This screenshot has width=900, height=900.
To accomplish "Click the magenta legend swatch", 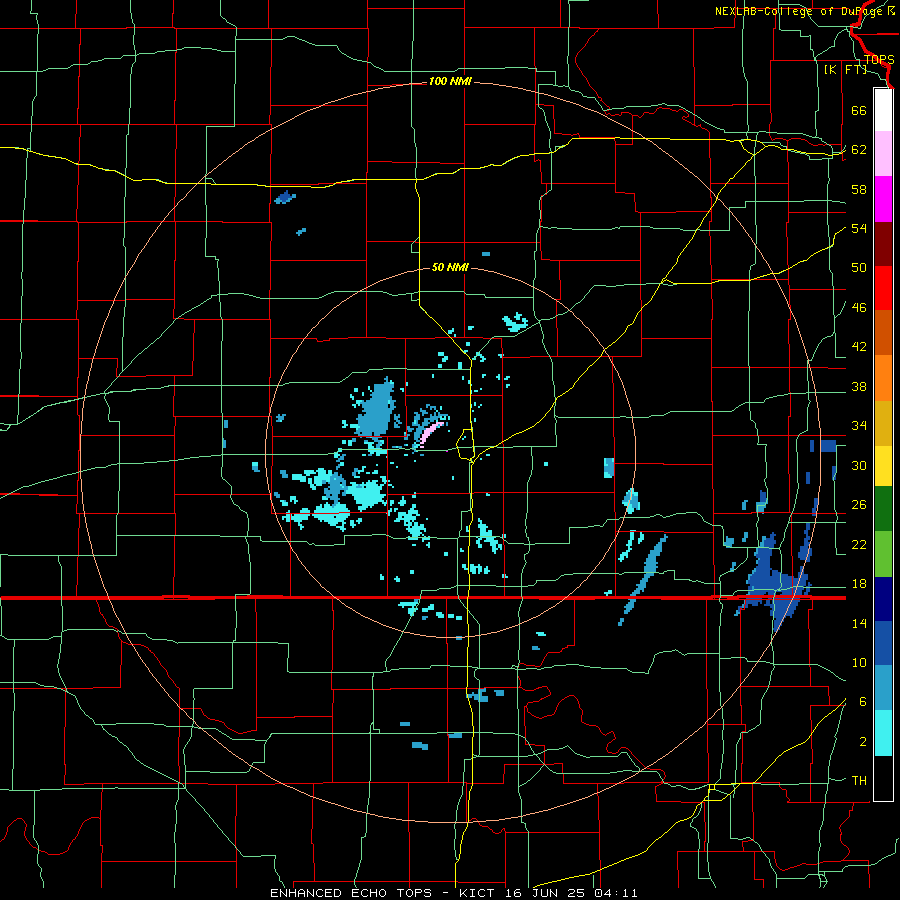I will click(883, 199).
